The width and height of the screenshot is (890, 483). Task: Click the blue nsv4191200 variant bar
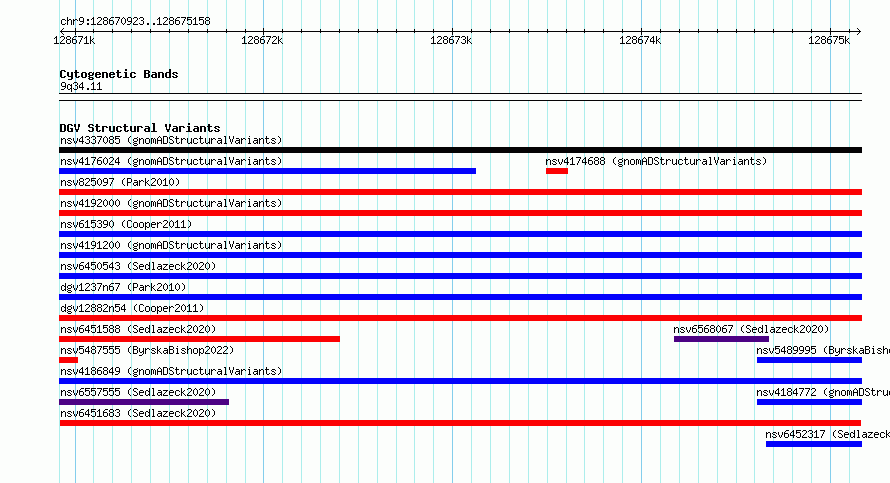[460, 255]
